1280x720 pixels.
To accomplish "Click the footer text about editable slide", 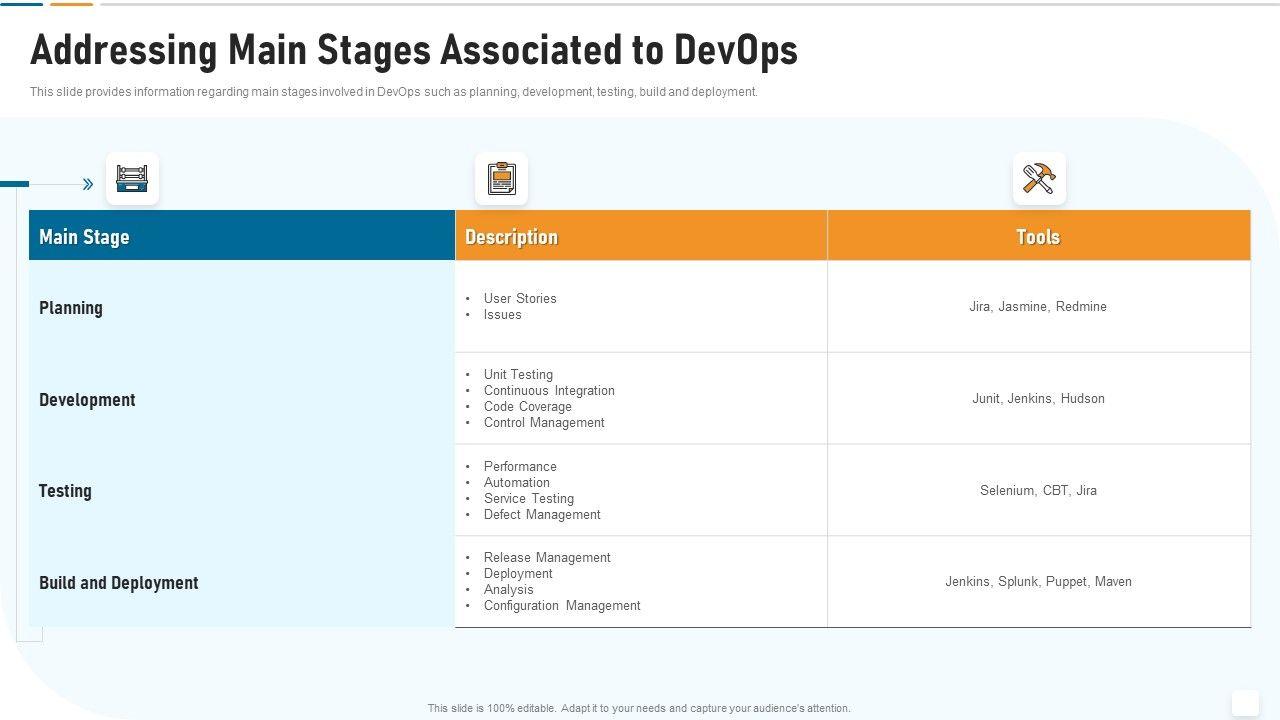I will [639, 708].
